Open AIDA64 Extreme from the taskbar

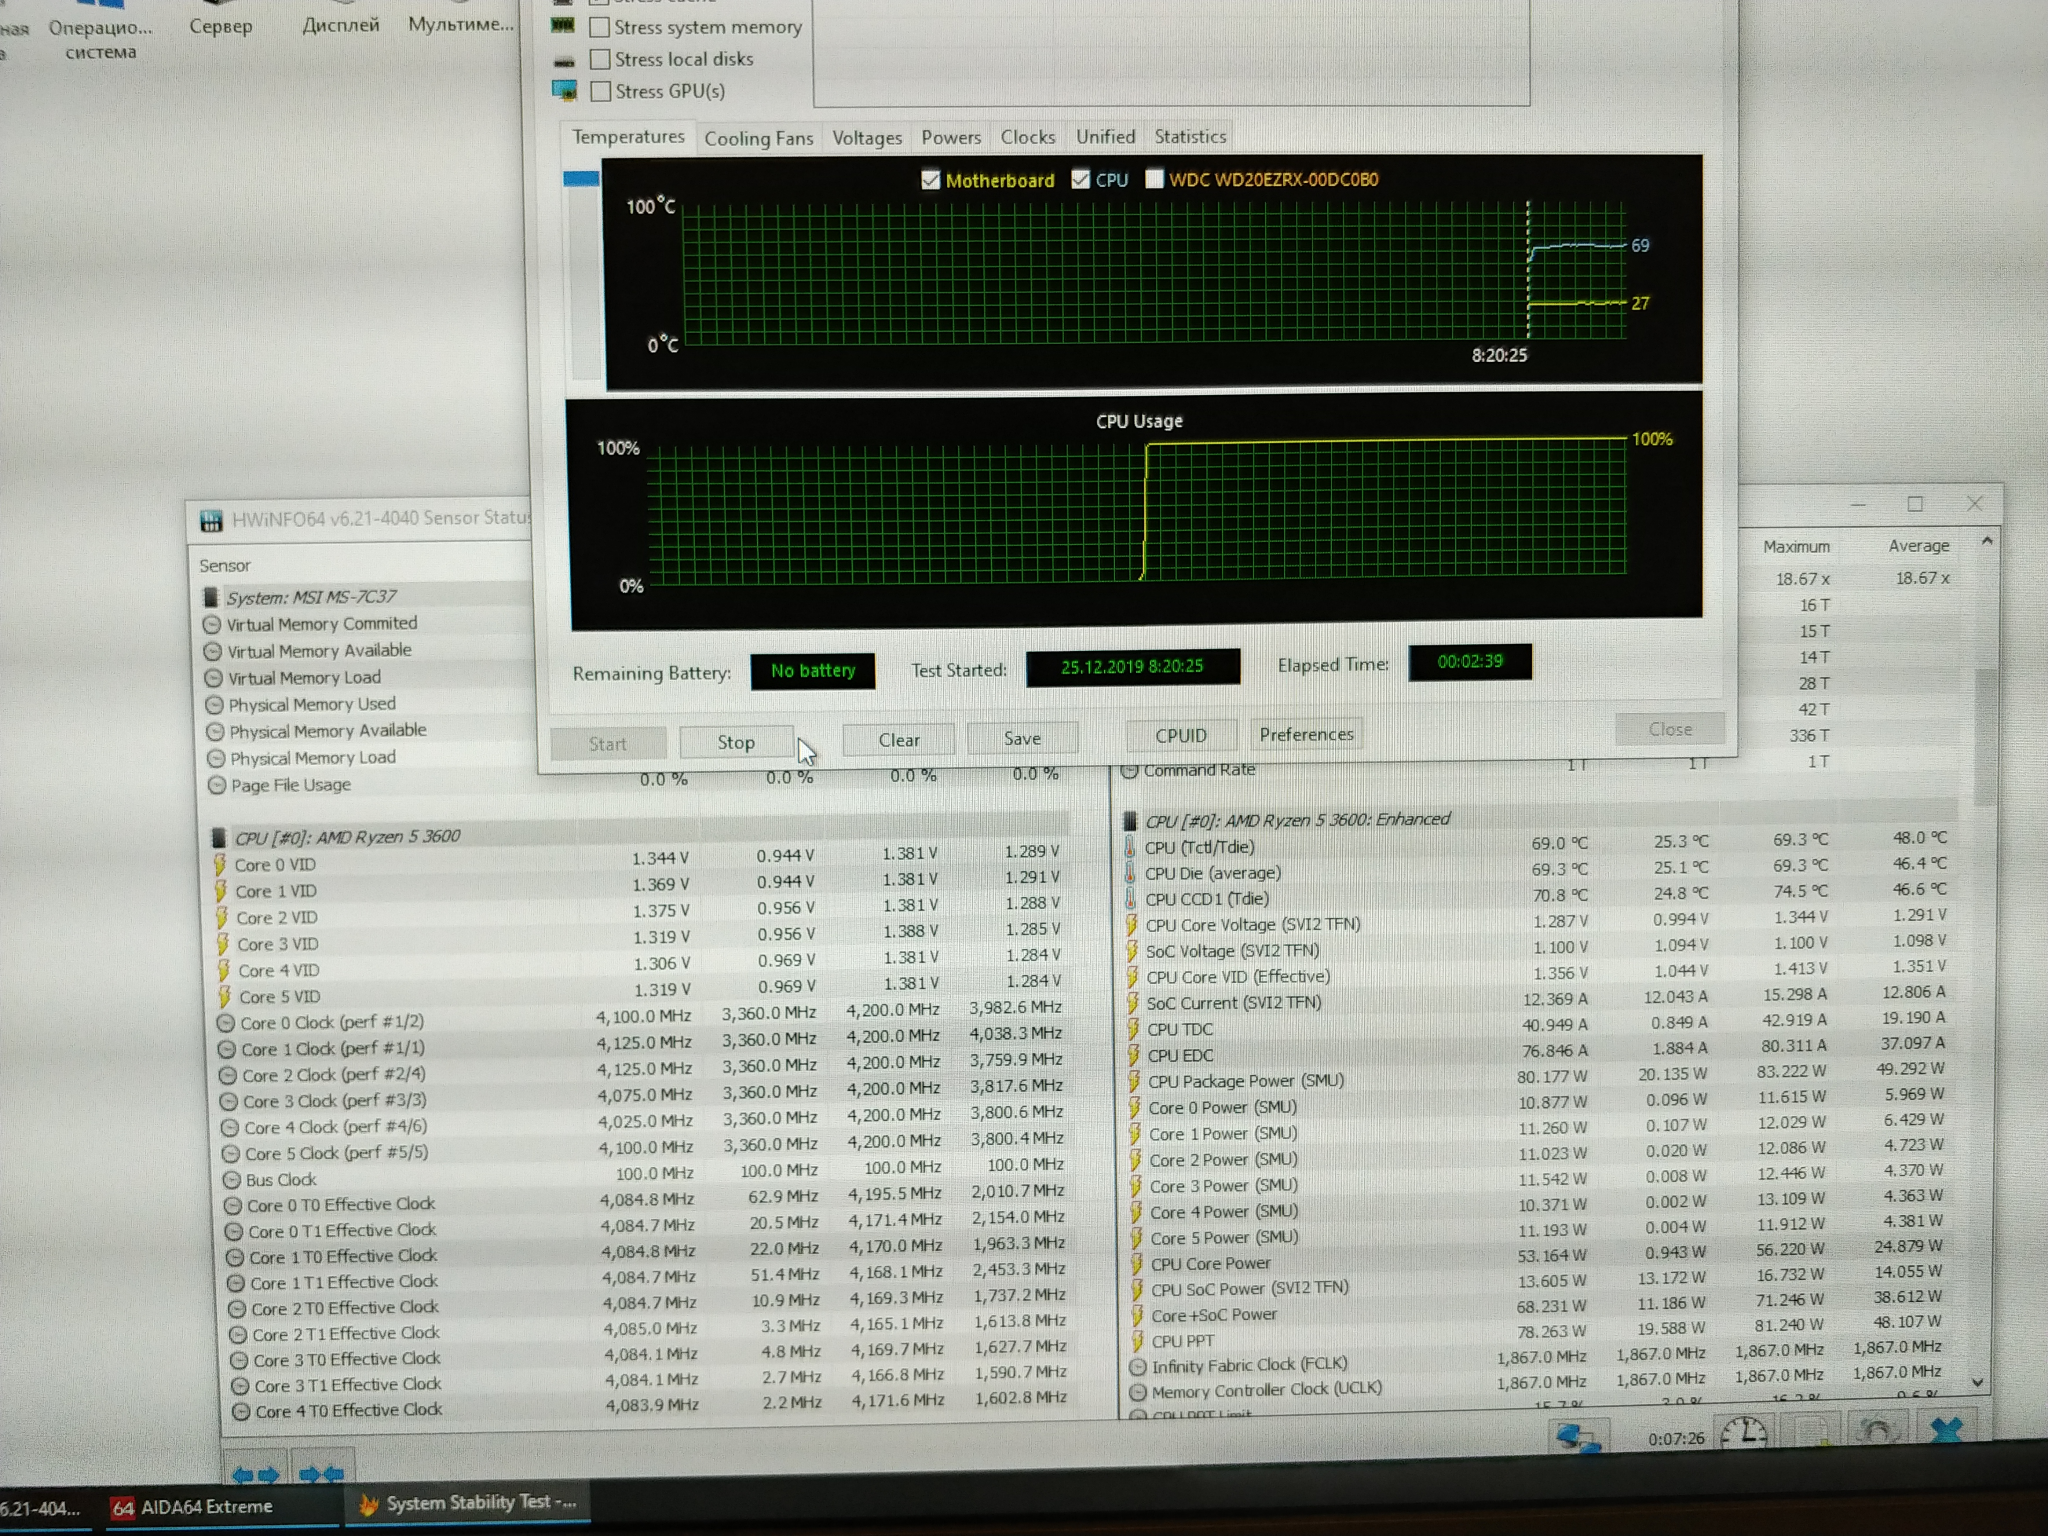coord(192,1507)
